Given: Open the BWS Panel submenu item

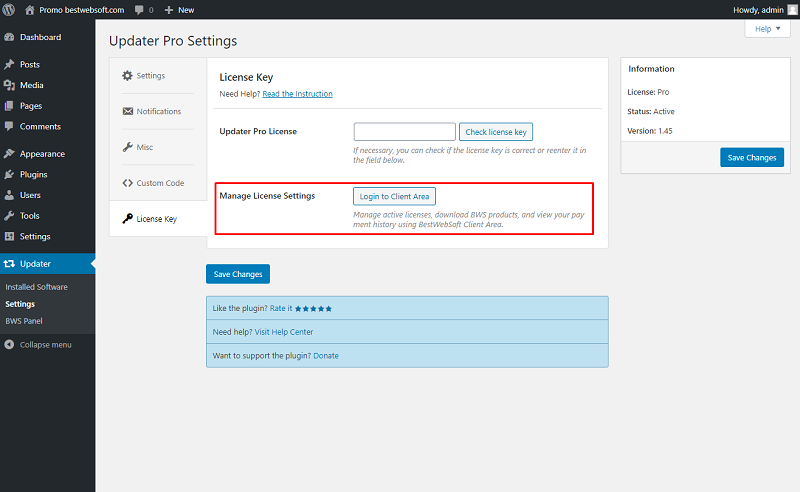Looking at the screenshot, I should (x=23, y=321).
